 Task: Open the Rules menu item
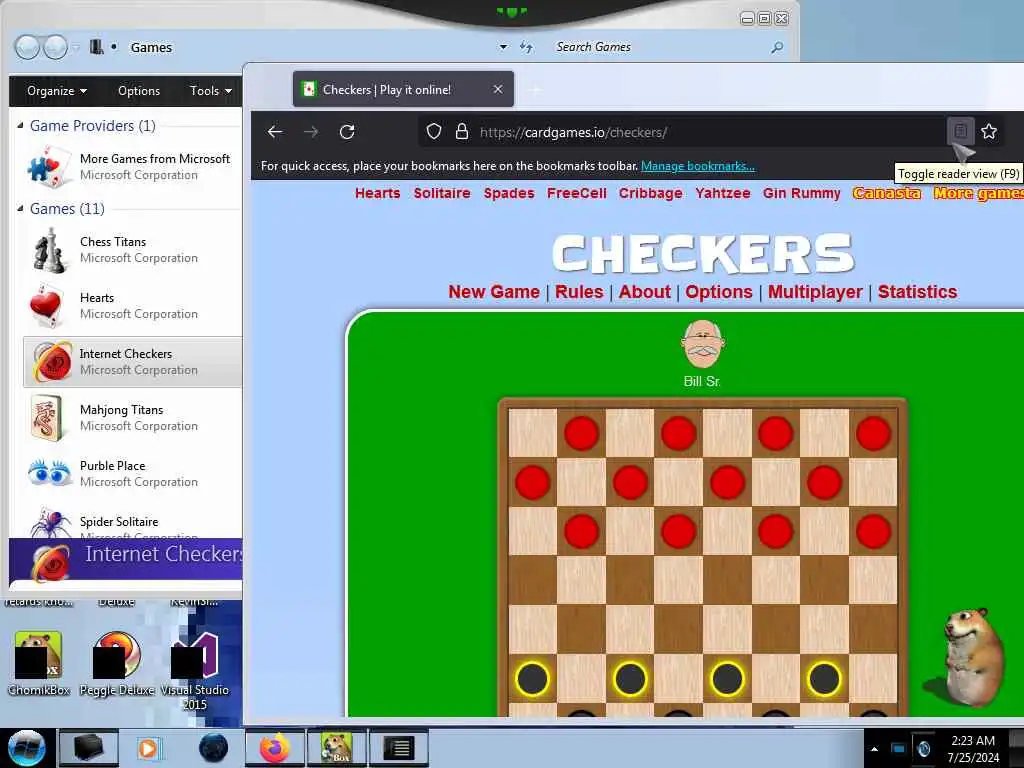579,292
